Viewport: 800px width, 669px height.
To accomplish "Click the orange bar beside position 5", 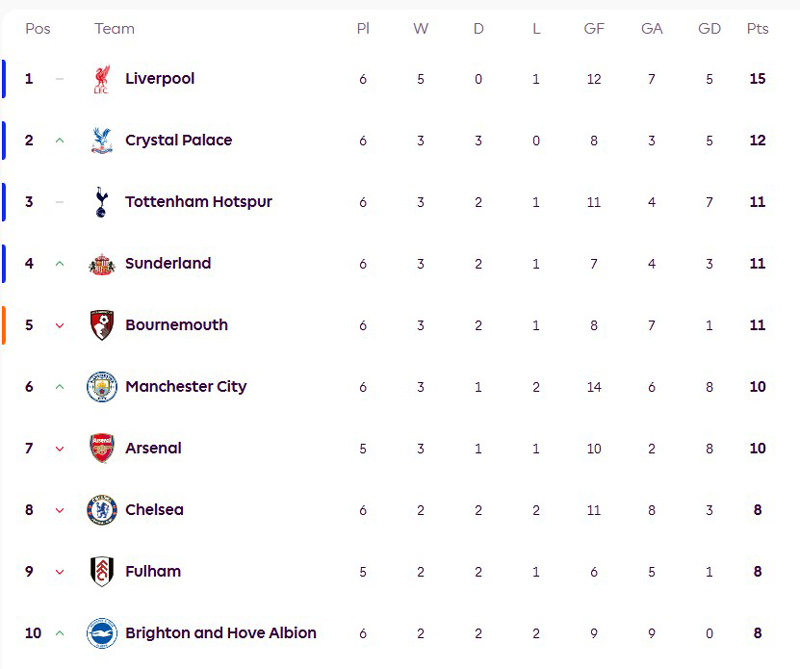I will 4,325.
